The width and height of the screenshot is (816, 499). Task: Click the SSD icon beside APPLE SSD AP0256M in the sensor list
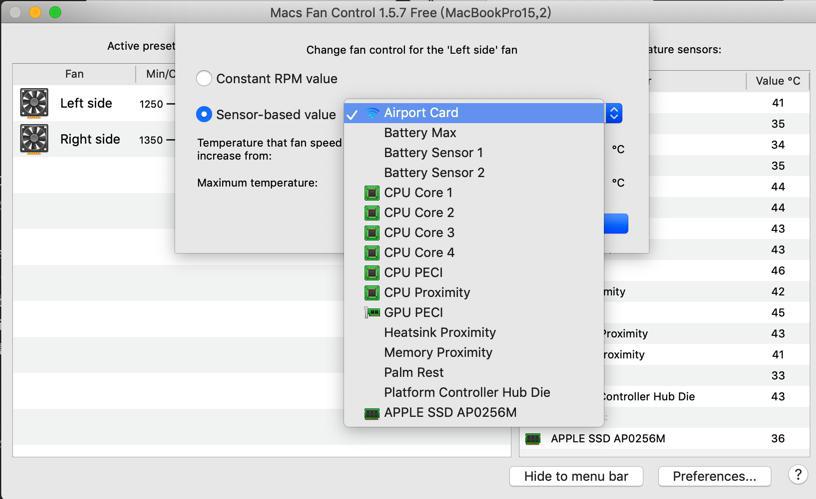[x=533, y=439]
